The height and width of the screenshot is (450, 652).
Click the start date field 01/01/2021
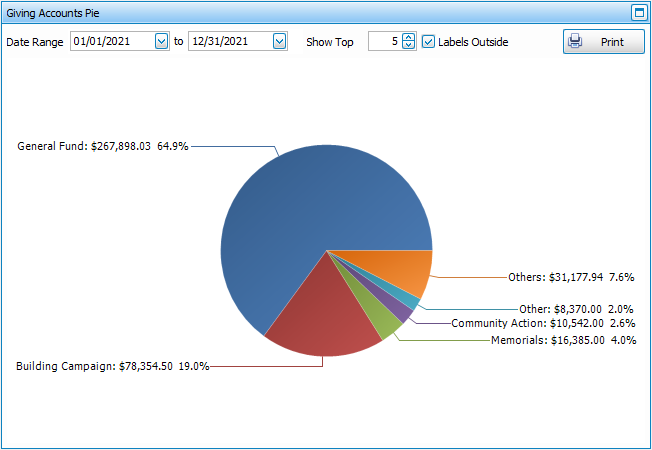coord(111,42)
